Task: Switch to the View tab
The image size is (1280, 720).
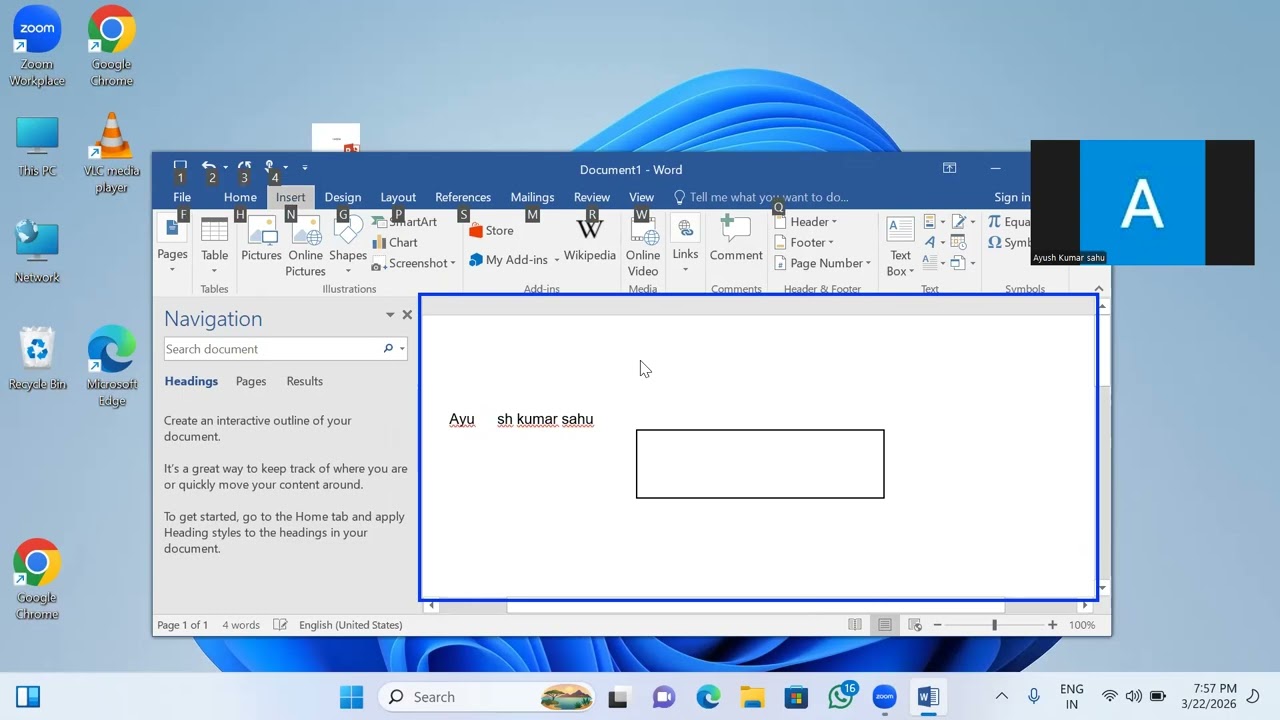Action: [642, 197]
